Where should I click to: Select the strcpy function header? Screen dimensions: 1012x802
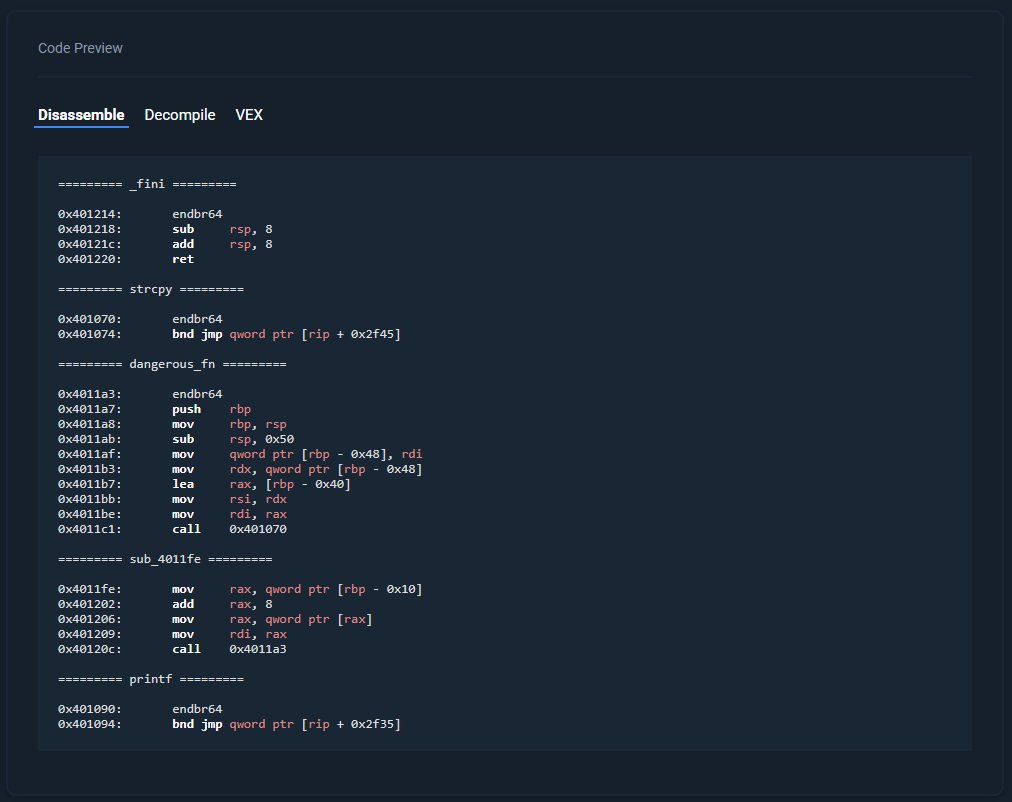coord(151,288)
